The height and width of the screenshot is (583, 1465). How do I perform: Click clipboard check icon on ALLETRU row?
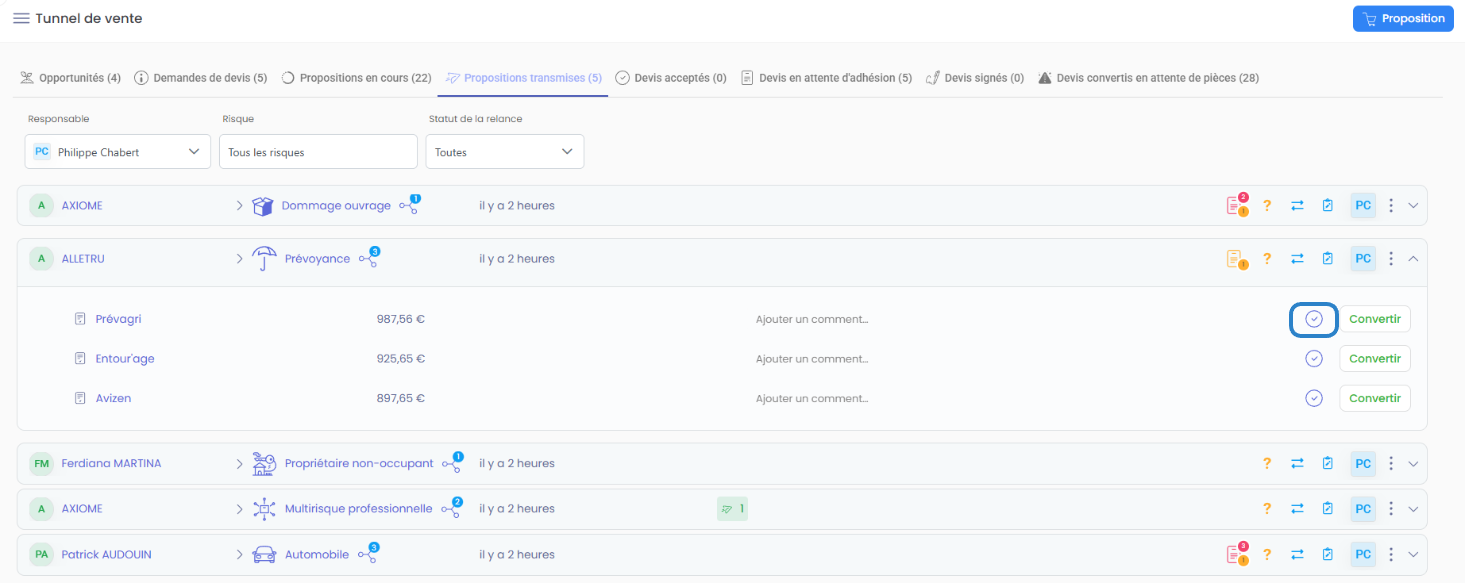tap(1328, 259)
